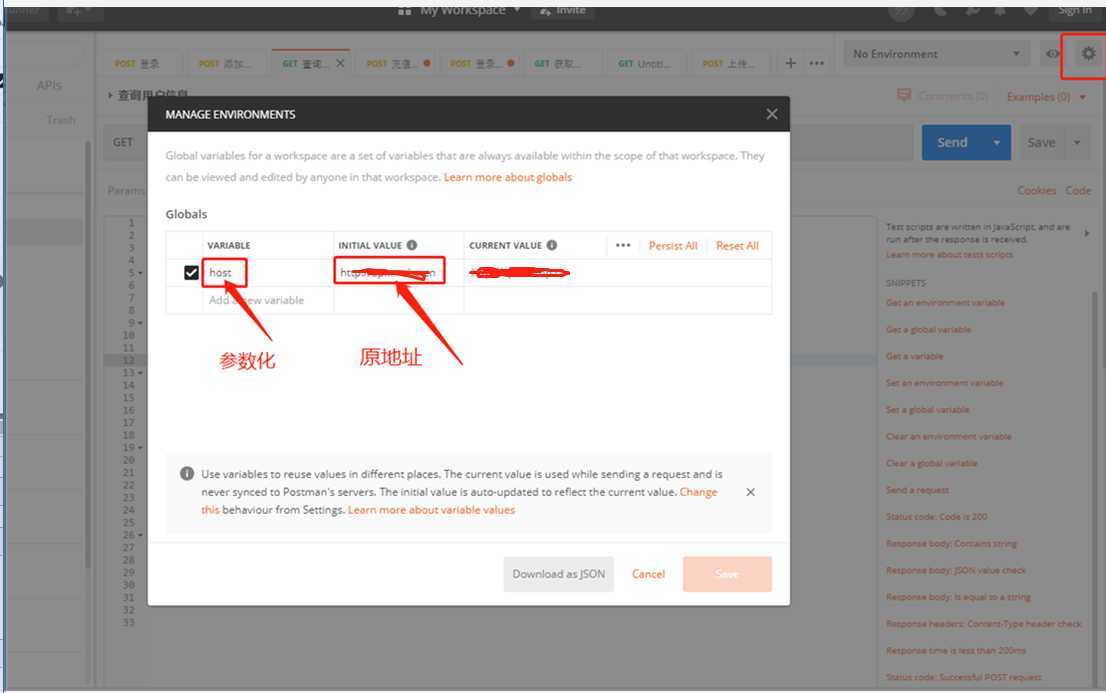The image size is (1106, 693).
Task: Switch to the GET 获取 tab
Action: click(x=557, y=63)
